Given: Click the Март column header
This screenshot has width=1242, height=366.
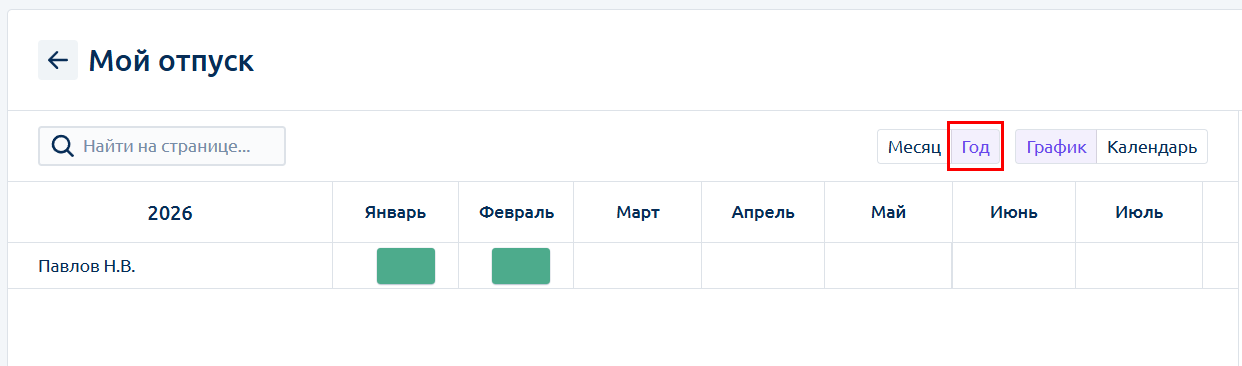Looking at the screenshot, I should tap(638, 212).
